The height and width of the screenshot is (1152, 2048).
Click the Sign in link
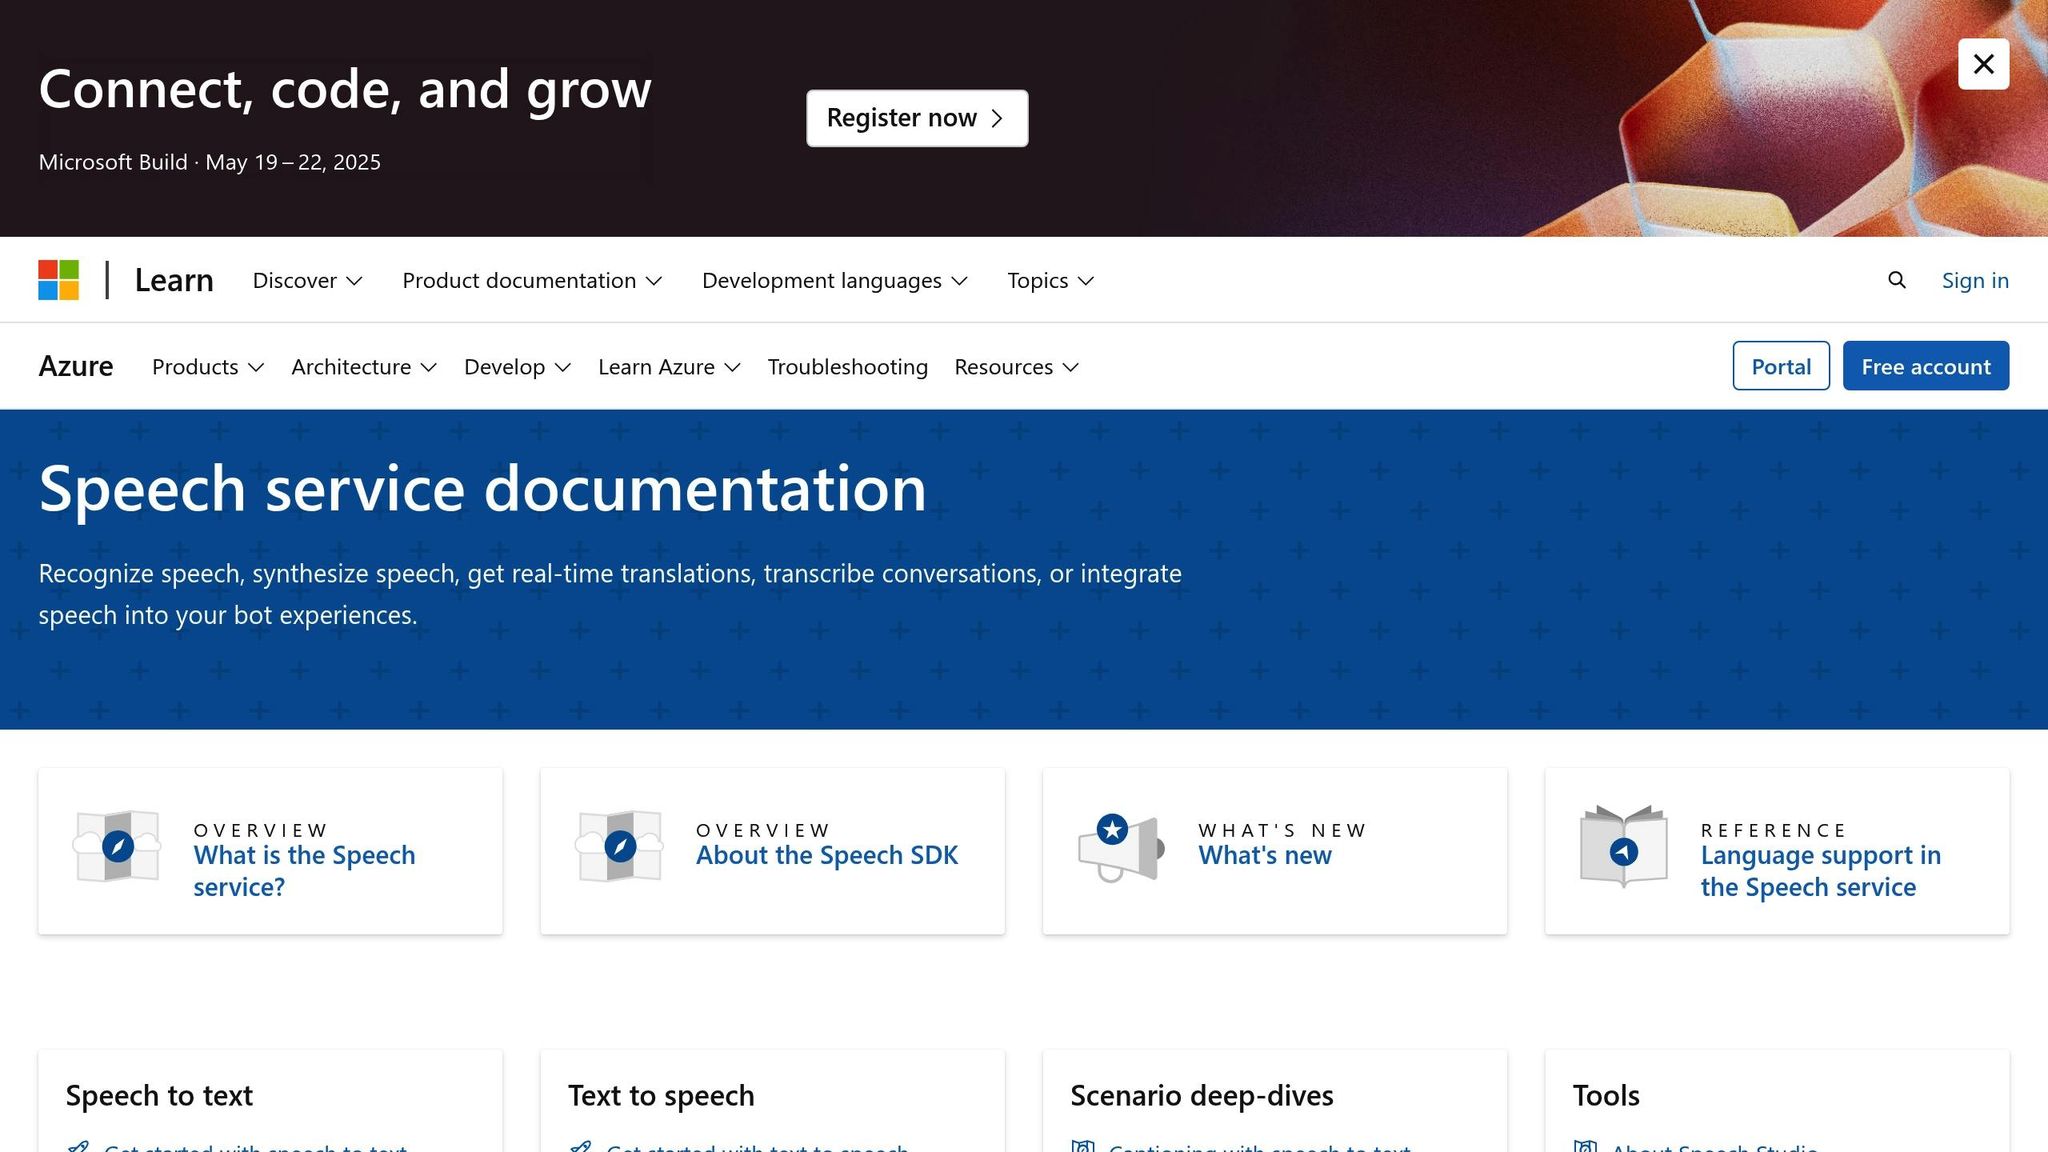[1975, 280]
